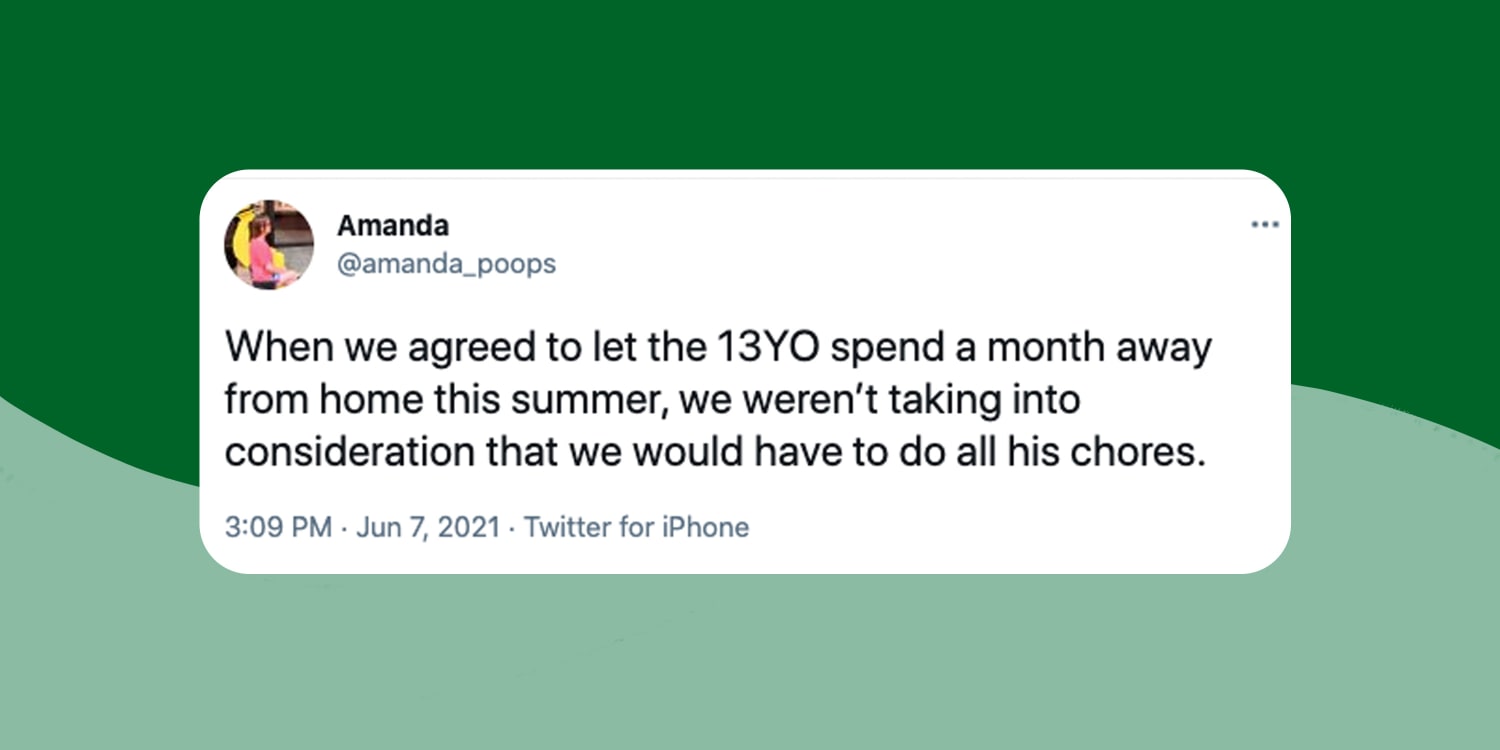
Task: Click the light green background below the tweet
Action: (750, 660)
